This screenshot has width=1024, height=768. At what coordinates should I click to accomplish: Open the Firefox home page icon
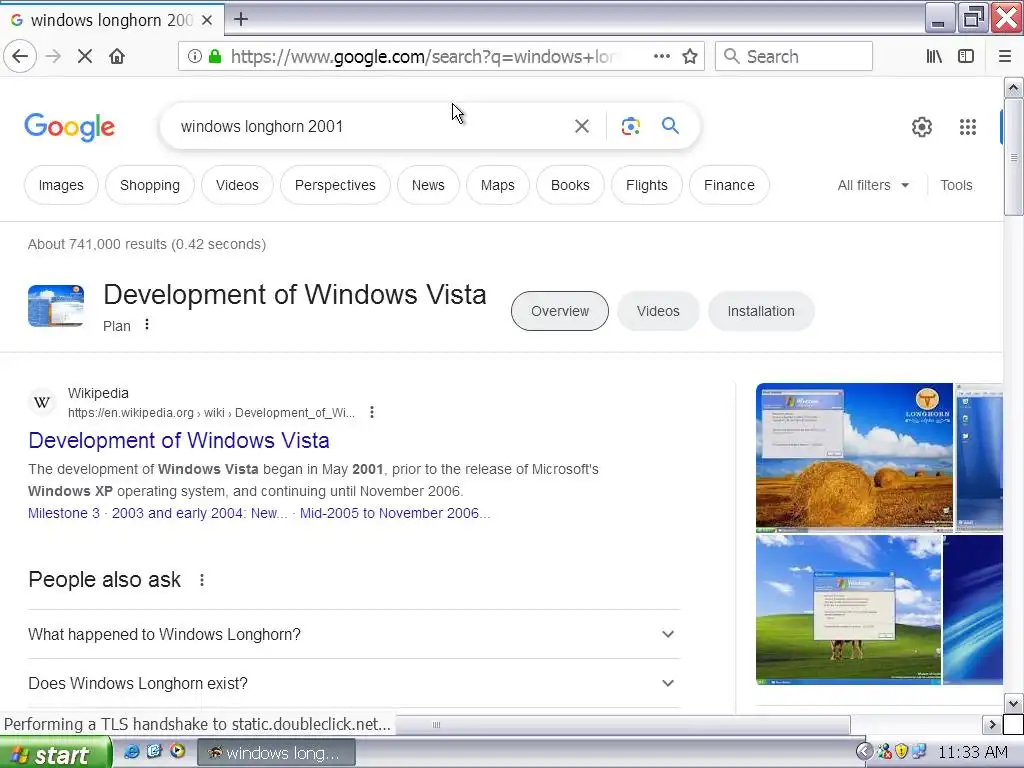(117, 56)
